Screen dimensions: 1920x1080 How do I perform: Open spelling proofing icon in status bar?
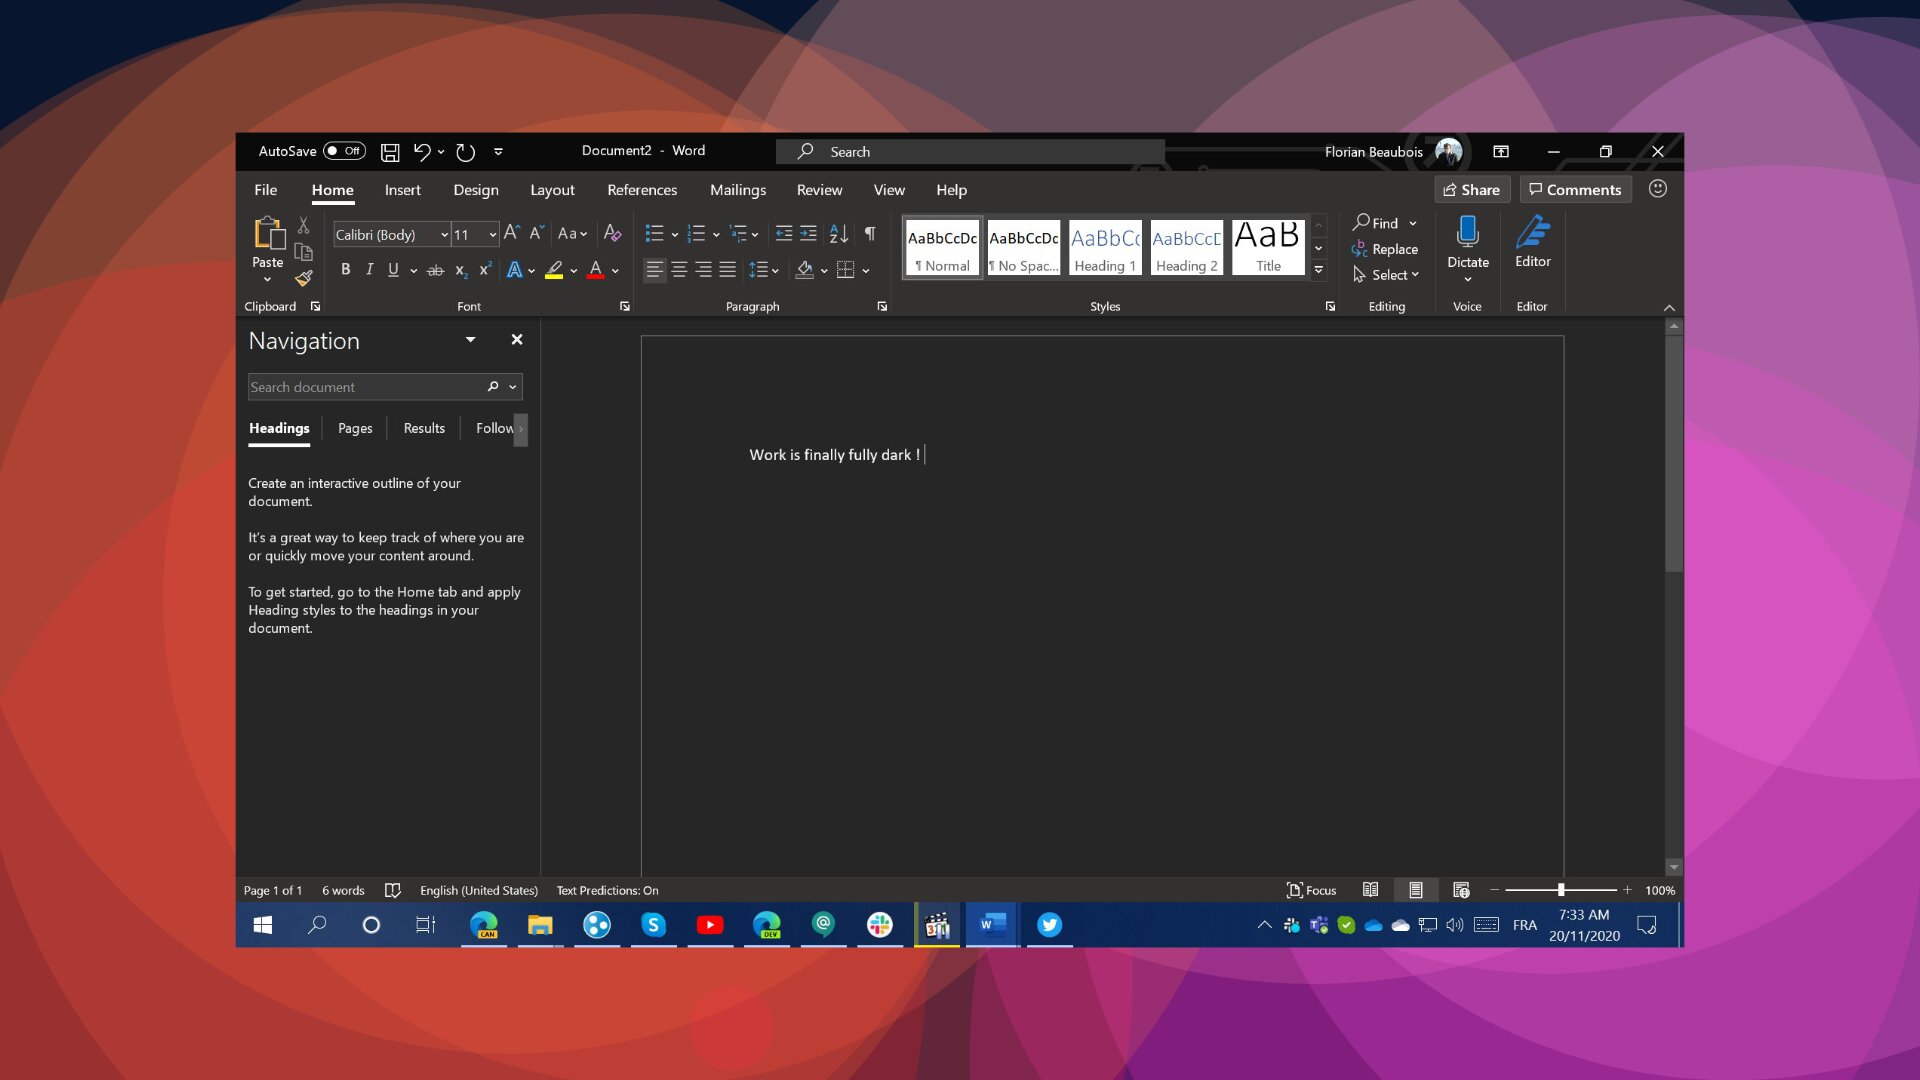pyautogui.click(x=392, y=890)
